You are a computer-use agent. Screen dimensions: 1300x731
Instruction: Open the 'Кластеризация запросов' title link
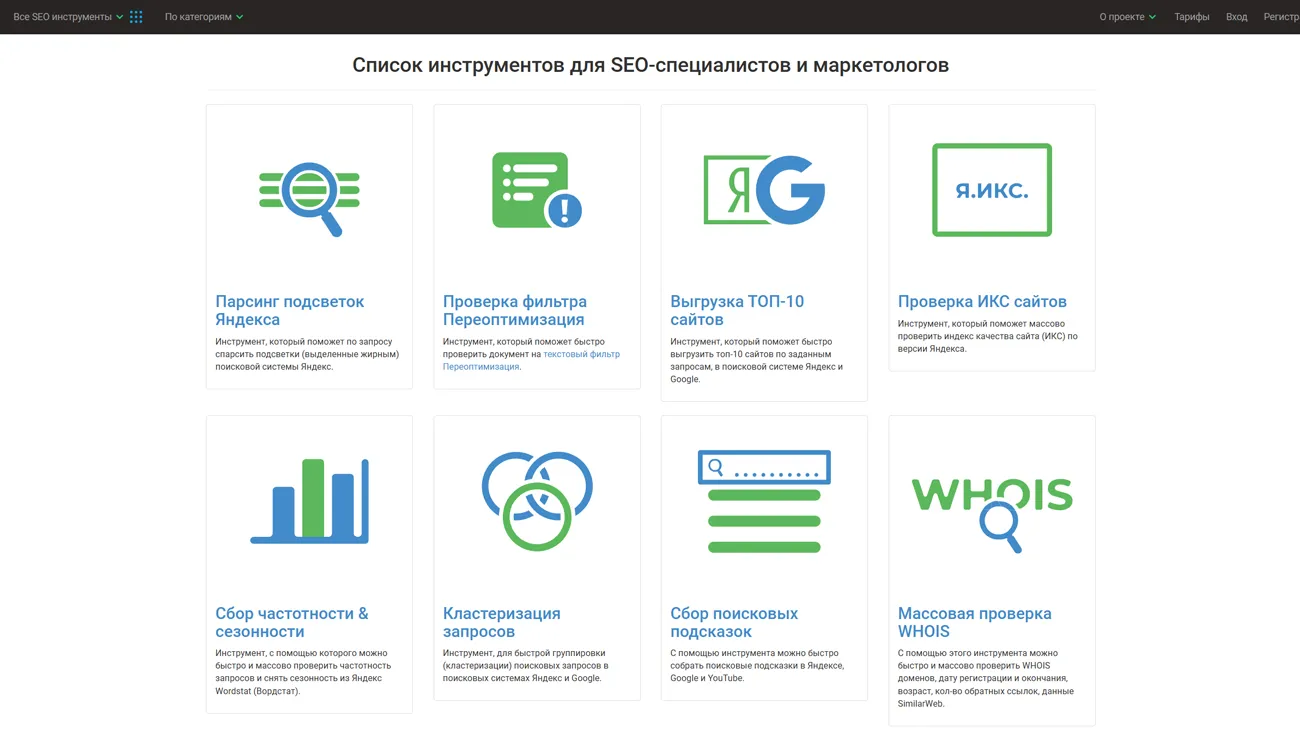501,622
